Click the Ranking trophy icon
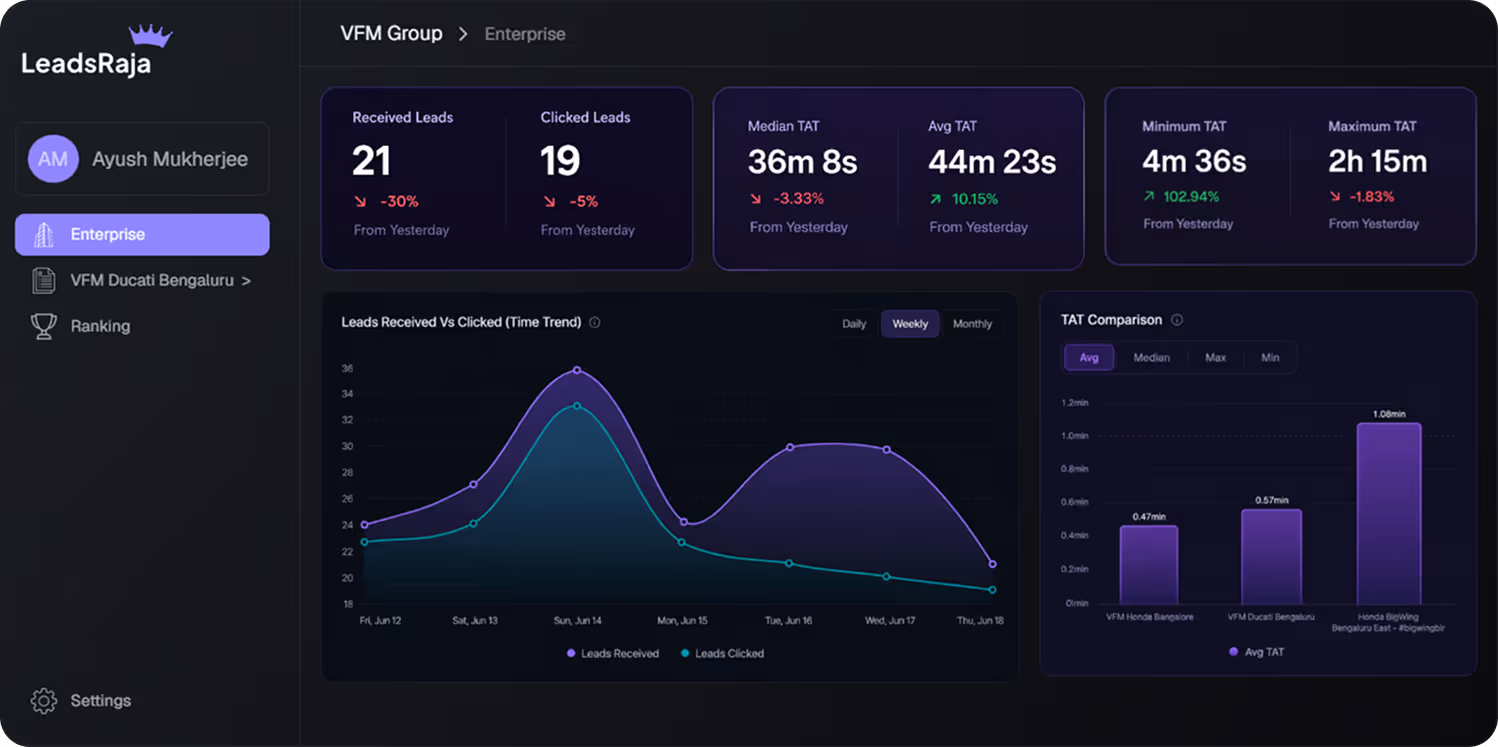 tap(44, 326)
